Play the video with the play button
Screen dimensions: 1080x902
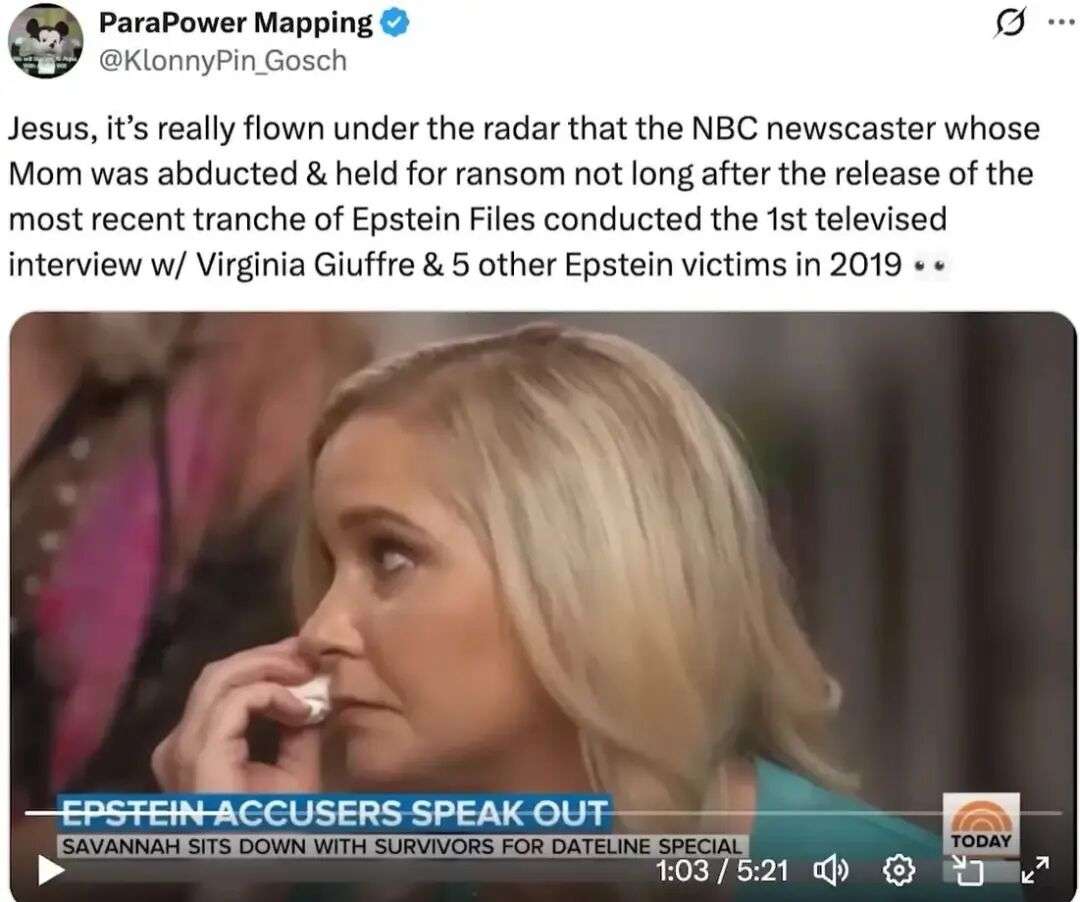pyautogui.click(x=50, y=871)
